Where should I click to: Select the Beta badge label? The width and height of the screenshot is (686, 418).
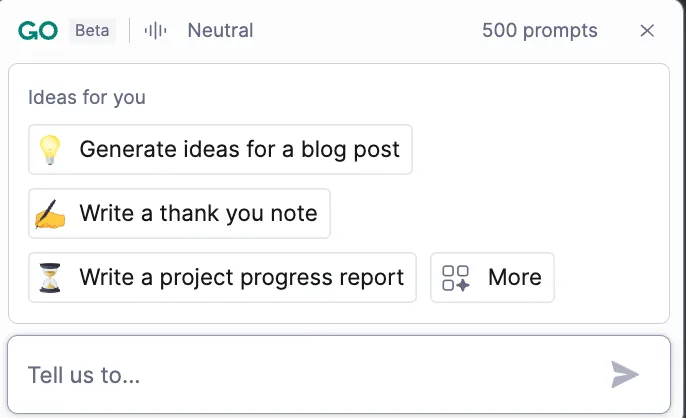tap(92, 31)
